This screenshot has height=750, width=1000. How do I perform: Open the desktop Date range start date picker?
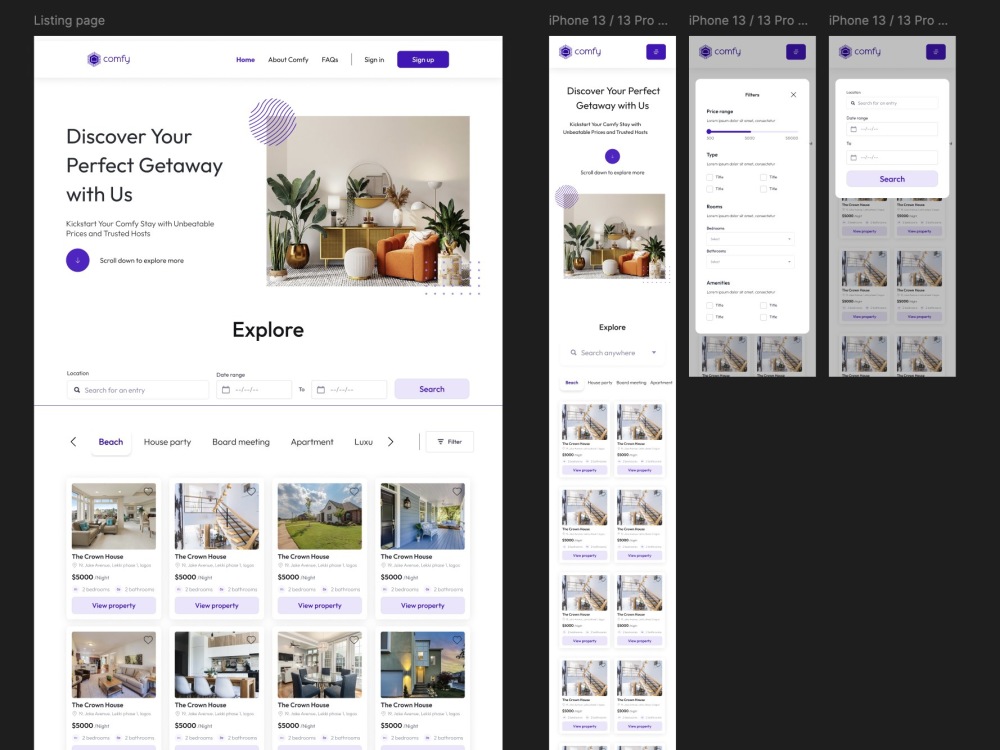[254, 390]
